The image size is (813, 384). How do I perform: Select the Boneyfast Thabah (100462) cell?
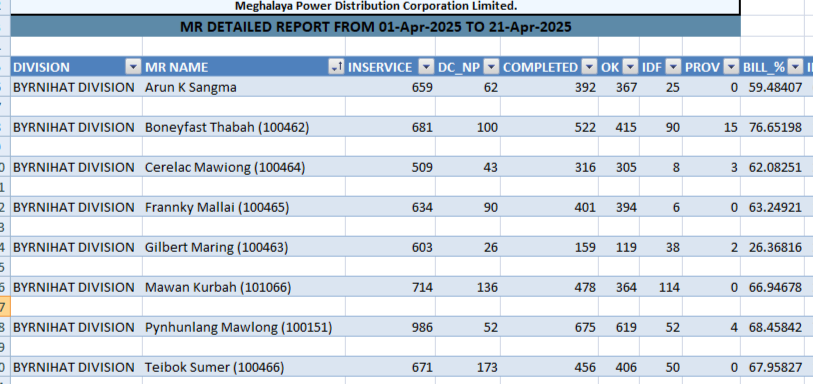click(x=244, y=127)
